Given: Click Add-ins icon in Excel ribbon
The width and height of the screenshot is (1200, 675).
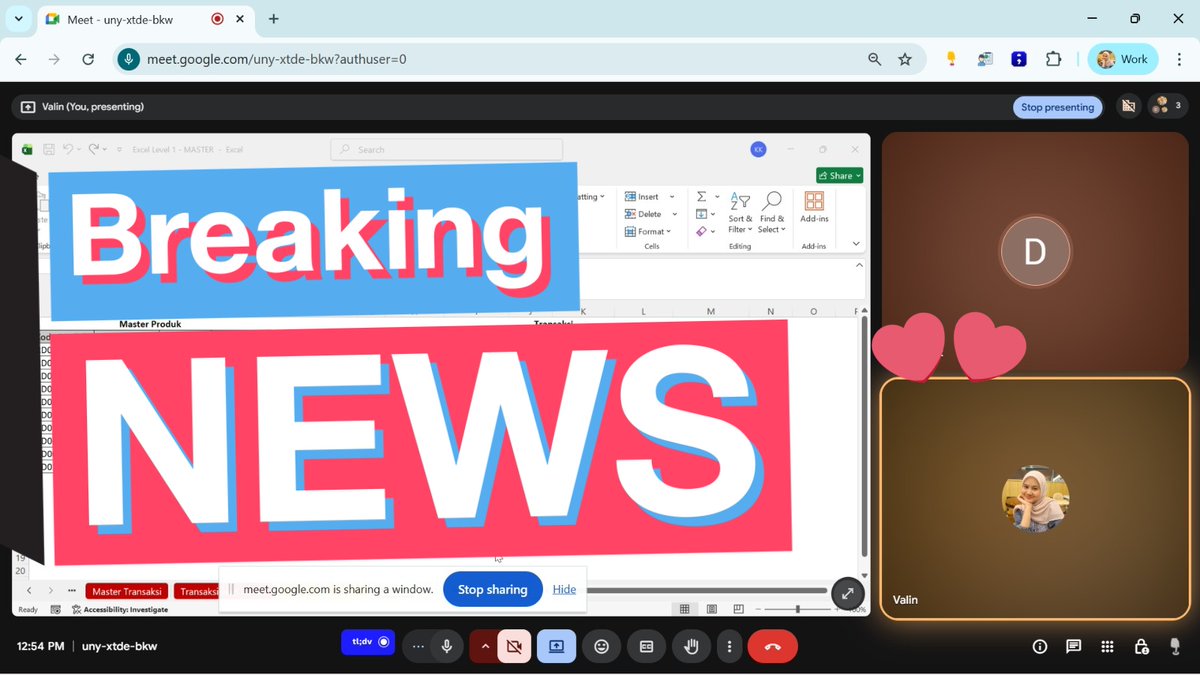Looking at the screenshot, I should (814, 207).
